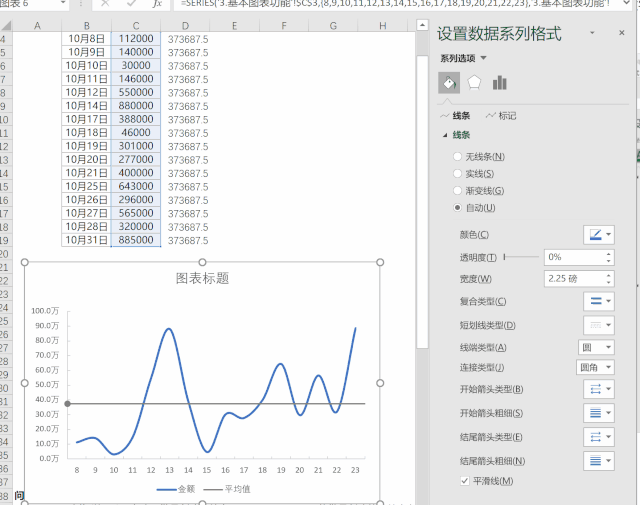The width and height of the screenshot is (640, 505).
Task: Click the horizontal axis label 15
Action: (207, 470)
